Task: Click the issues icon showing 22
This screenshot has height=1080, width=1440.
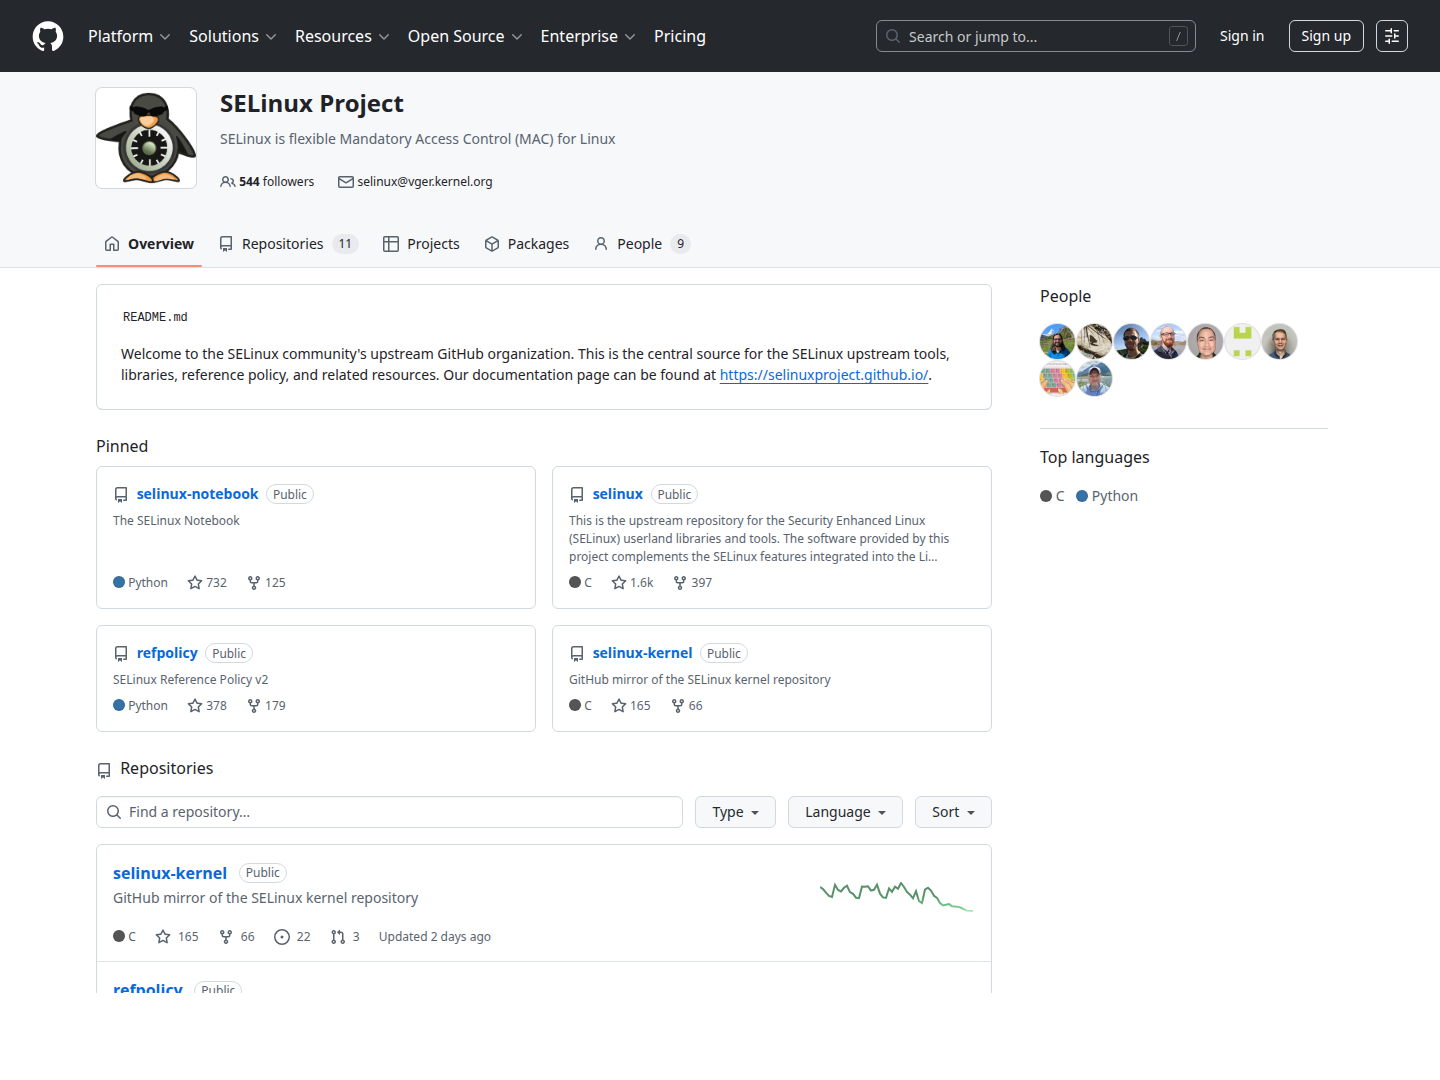Action: 282,937
